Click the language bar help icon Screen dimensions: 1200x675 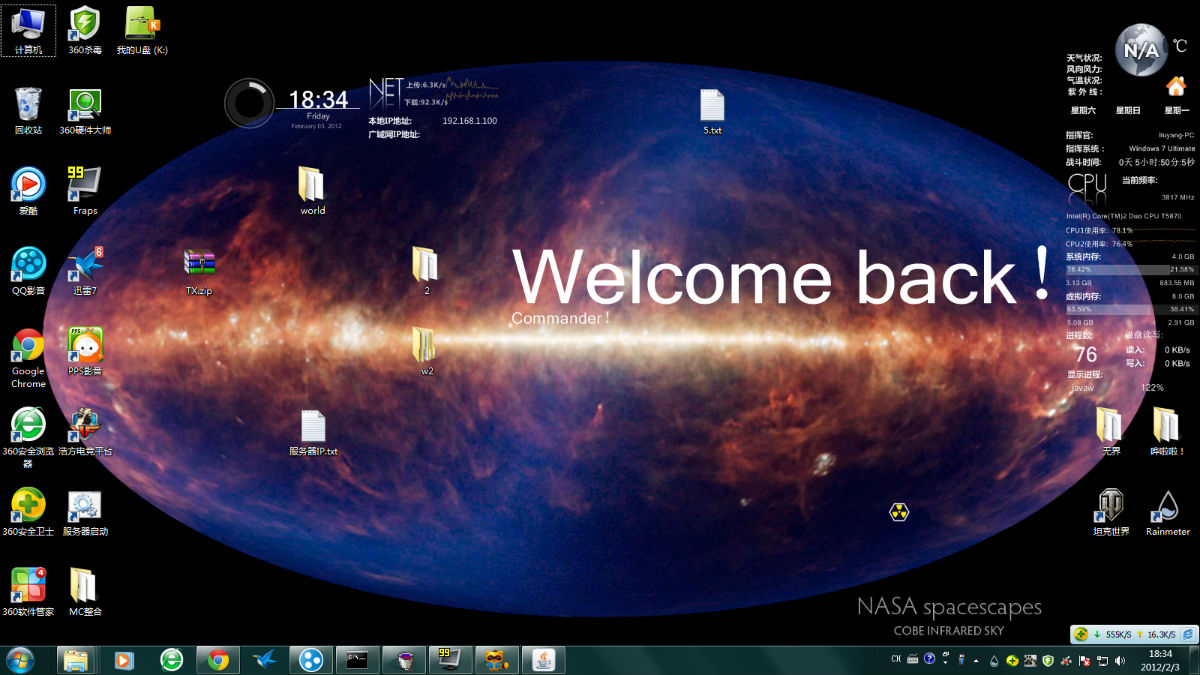point(929,659)
